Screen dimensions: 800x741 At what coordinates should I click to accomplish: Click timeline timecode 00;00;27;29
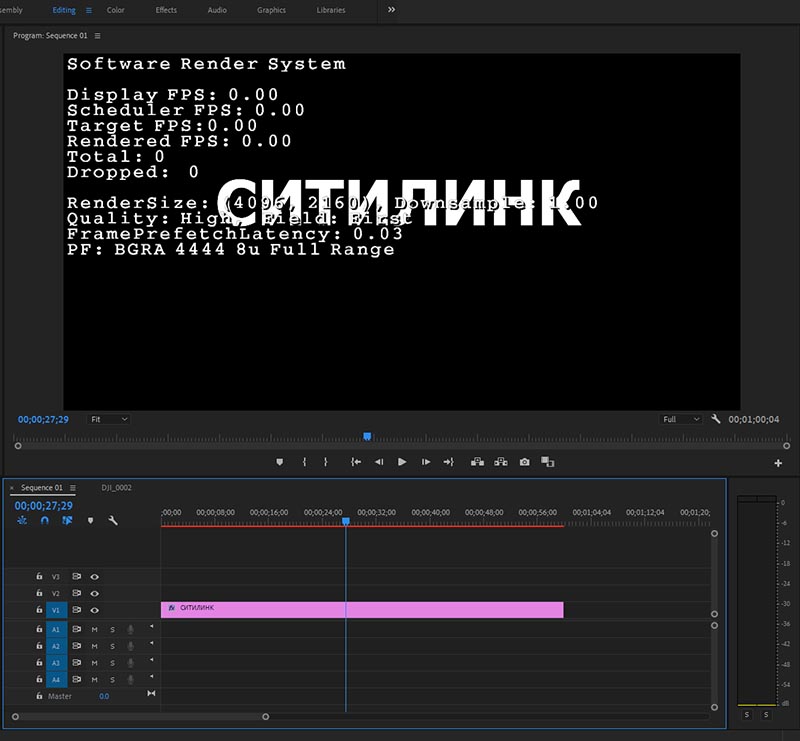point(43,506)
